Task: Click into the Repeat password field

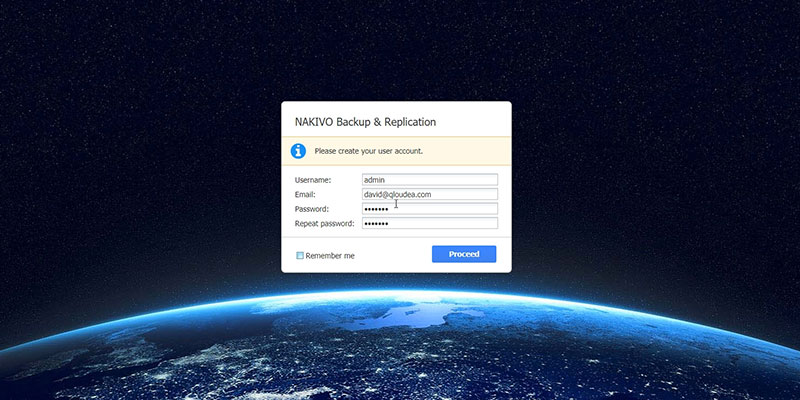Action: click(430, 223)
